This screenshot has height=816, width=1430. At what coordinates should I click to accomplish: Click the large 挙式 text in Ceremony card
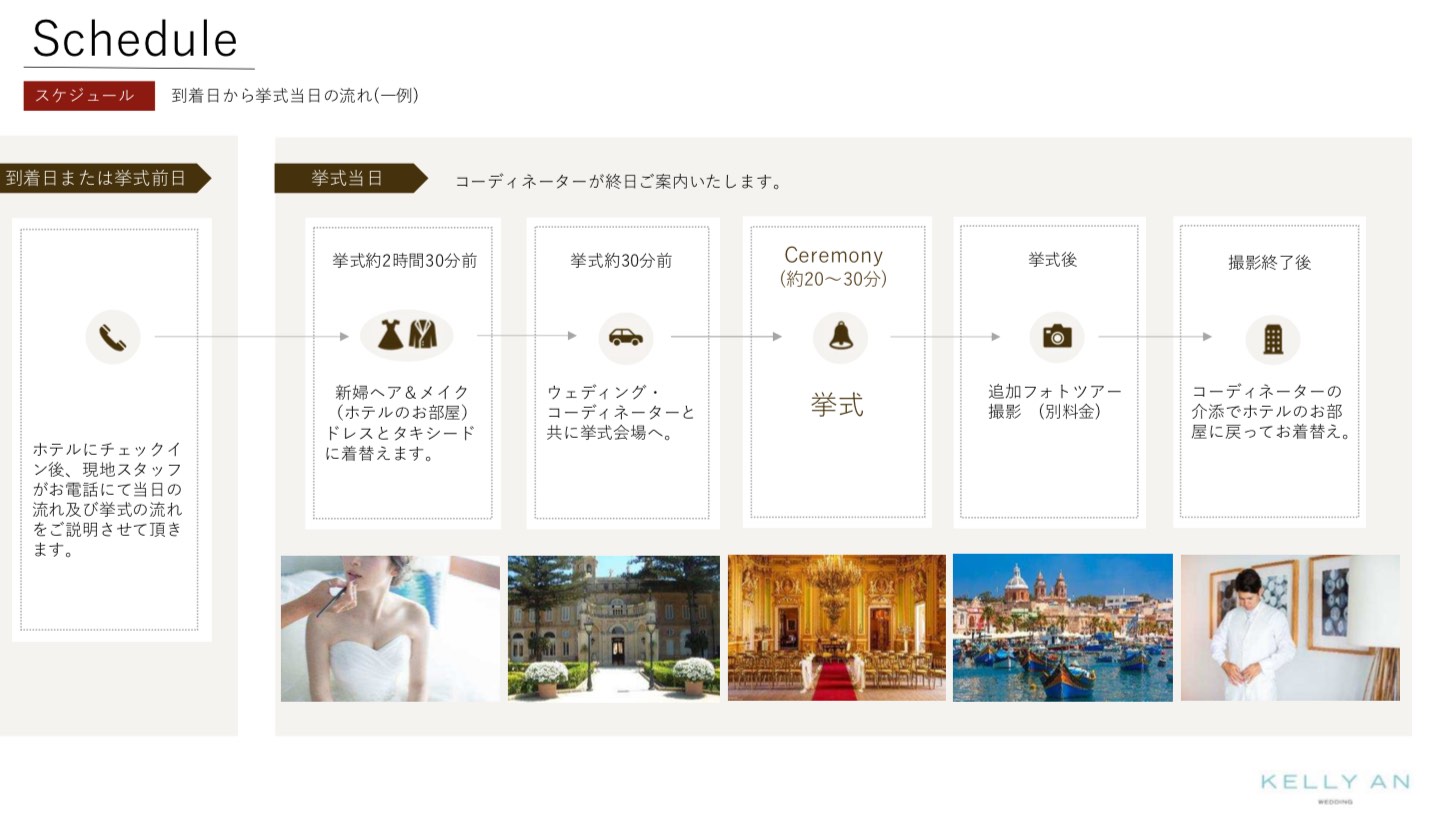click(837, 405)
